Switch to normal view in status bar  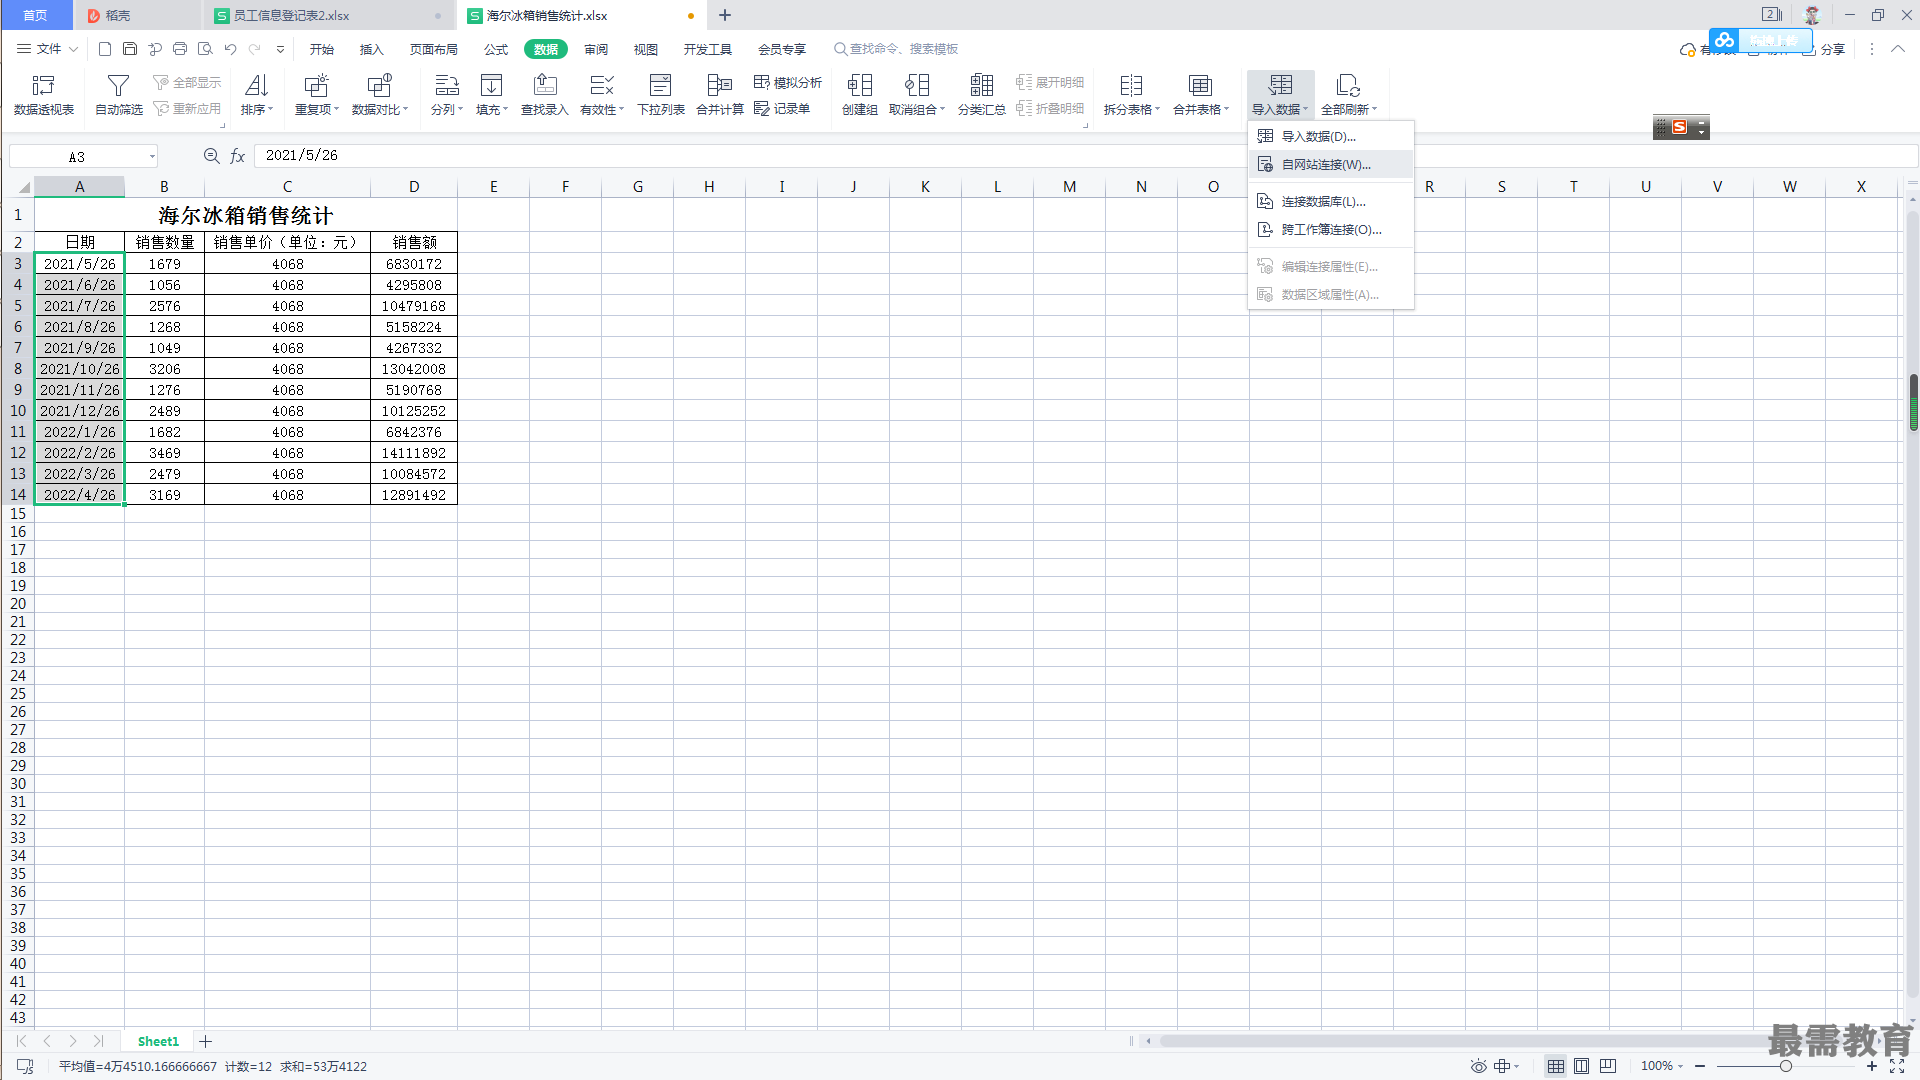pos(1555,1067)
